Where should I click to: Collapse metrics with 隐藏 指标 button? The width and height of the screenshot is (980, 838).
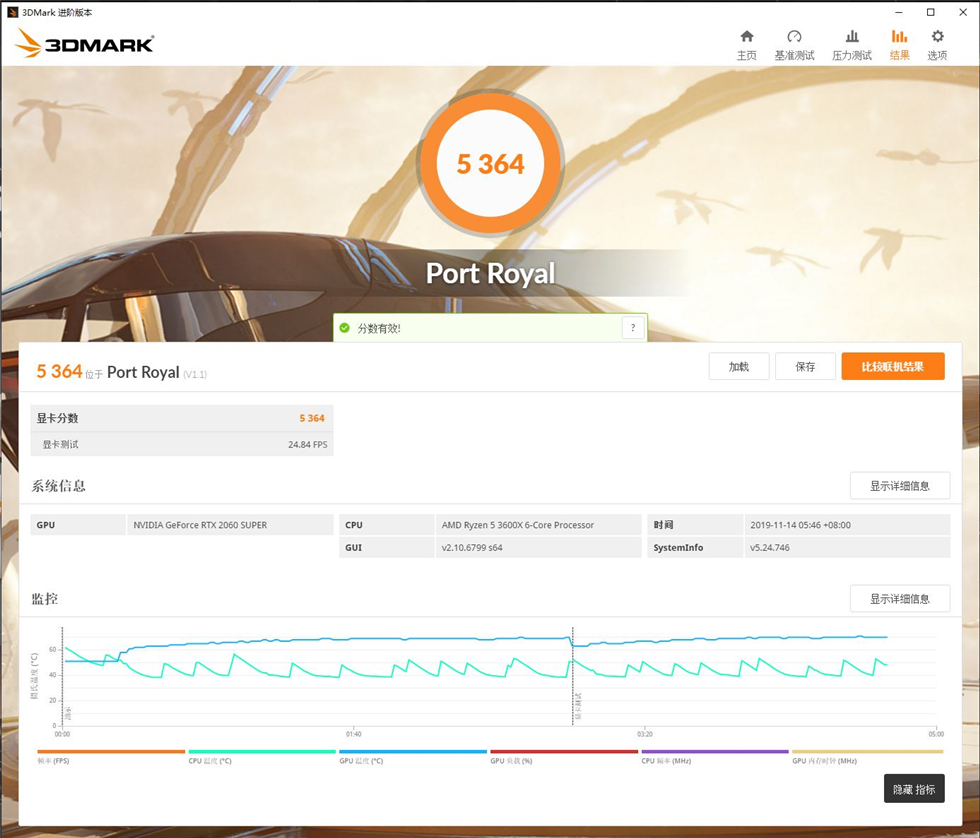[913, 789]
